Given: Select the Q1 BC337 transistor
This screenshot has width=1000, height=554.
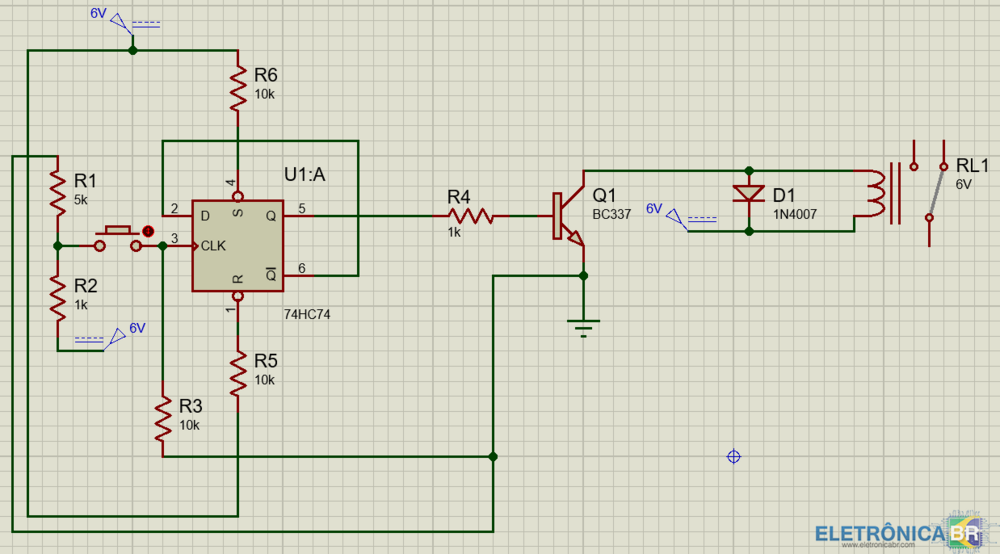Looking at the screenshot, I should point(569,216).
